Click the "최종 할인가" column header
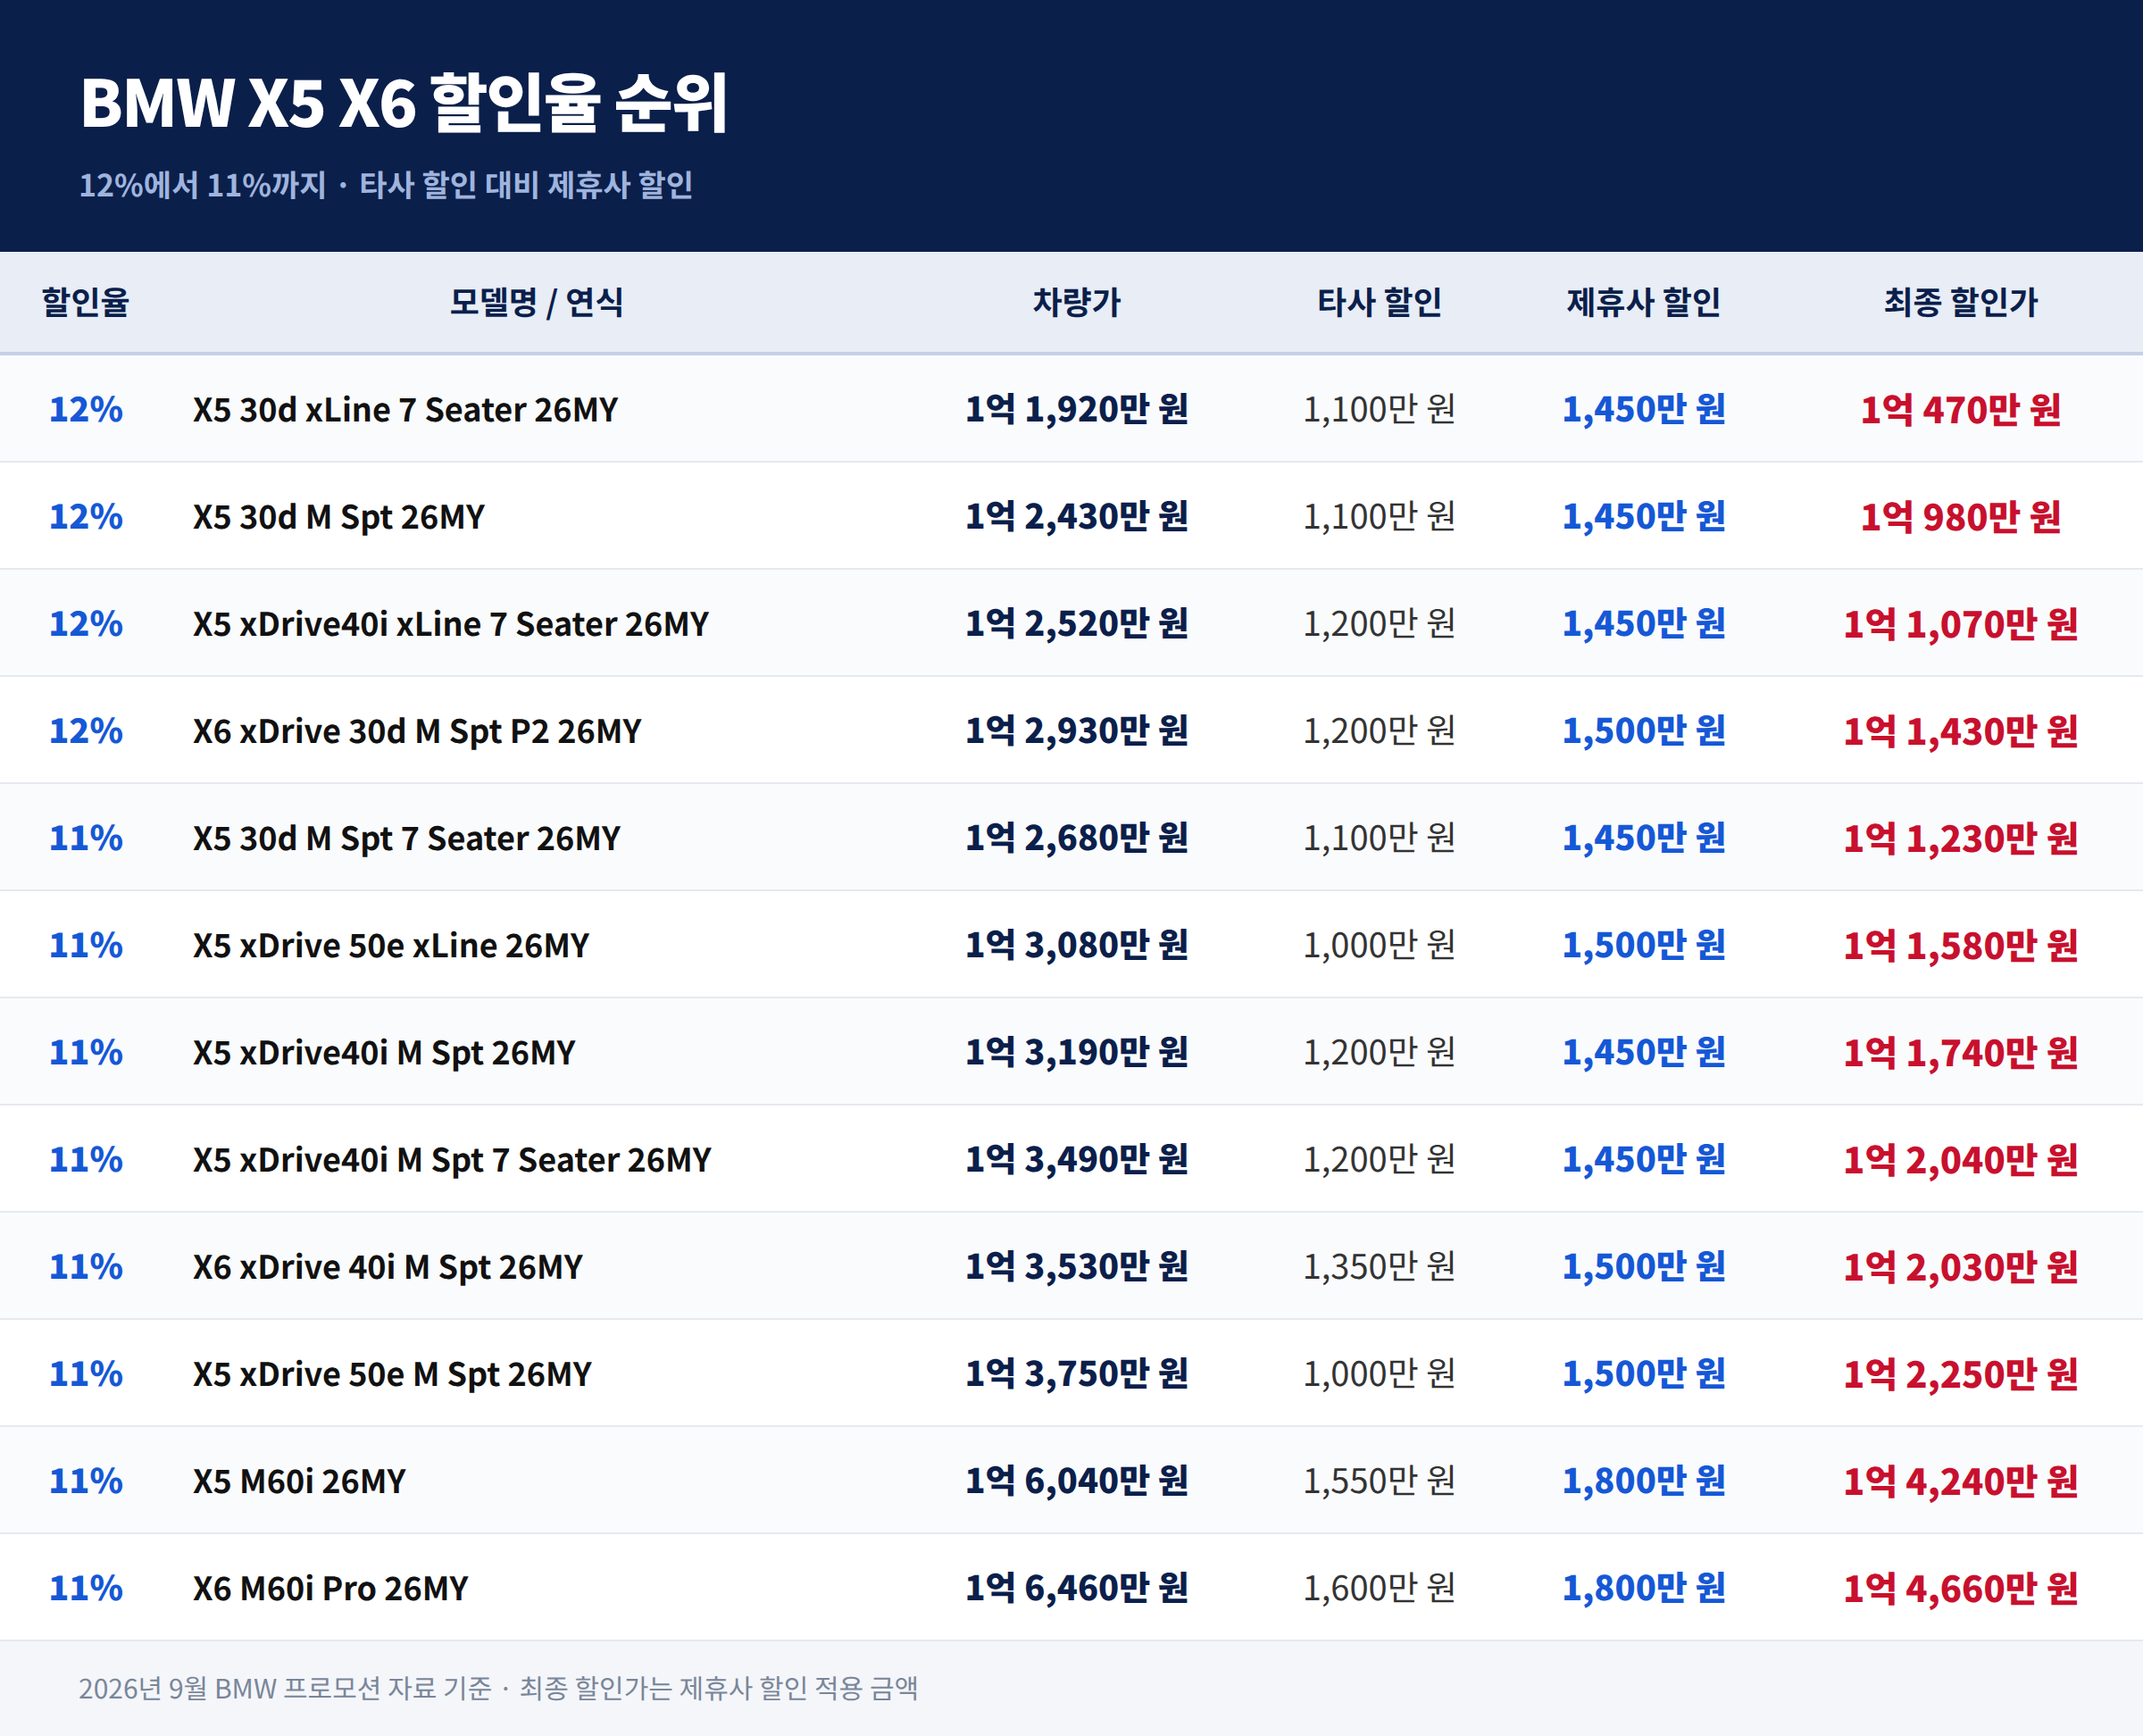Viewport: 2143px width, 1736px height. [x=1961, y=302]
